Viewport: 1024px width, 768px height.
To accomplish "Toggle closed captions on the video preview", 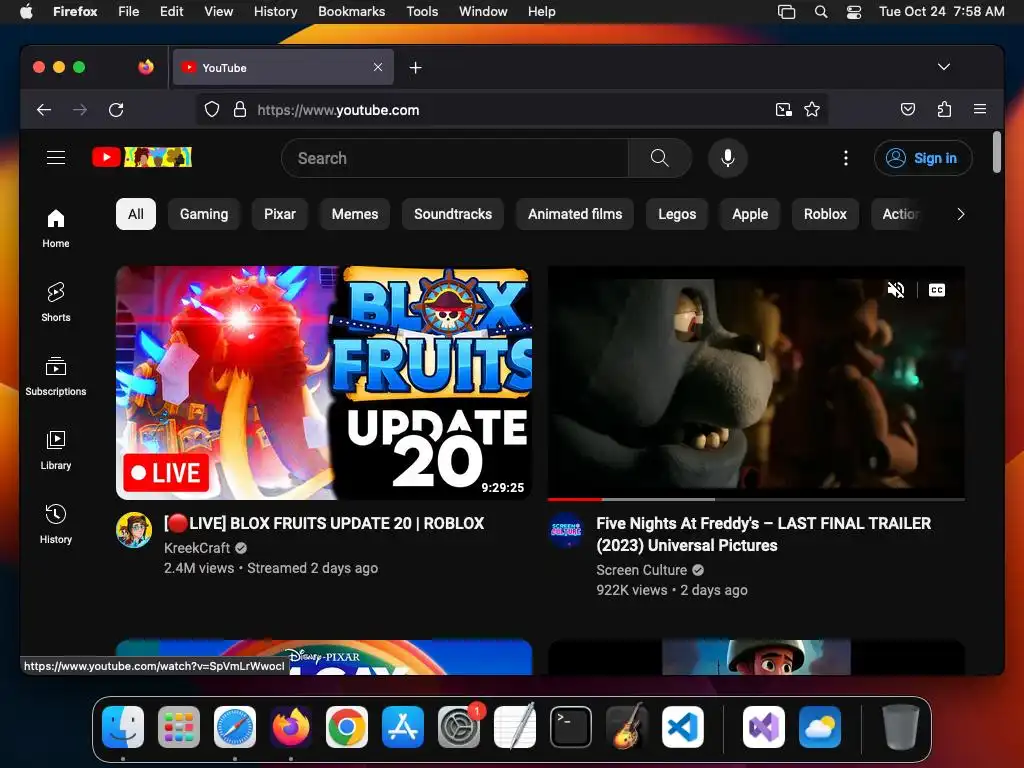I will point(936,290).
